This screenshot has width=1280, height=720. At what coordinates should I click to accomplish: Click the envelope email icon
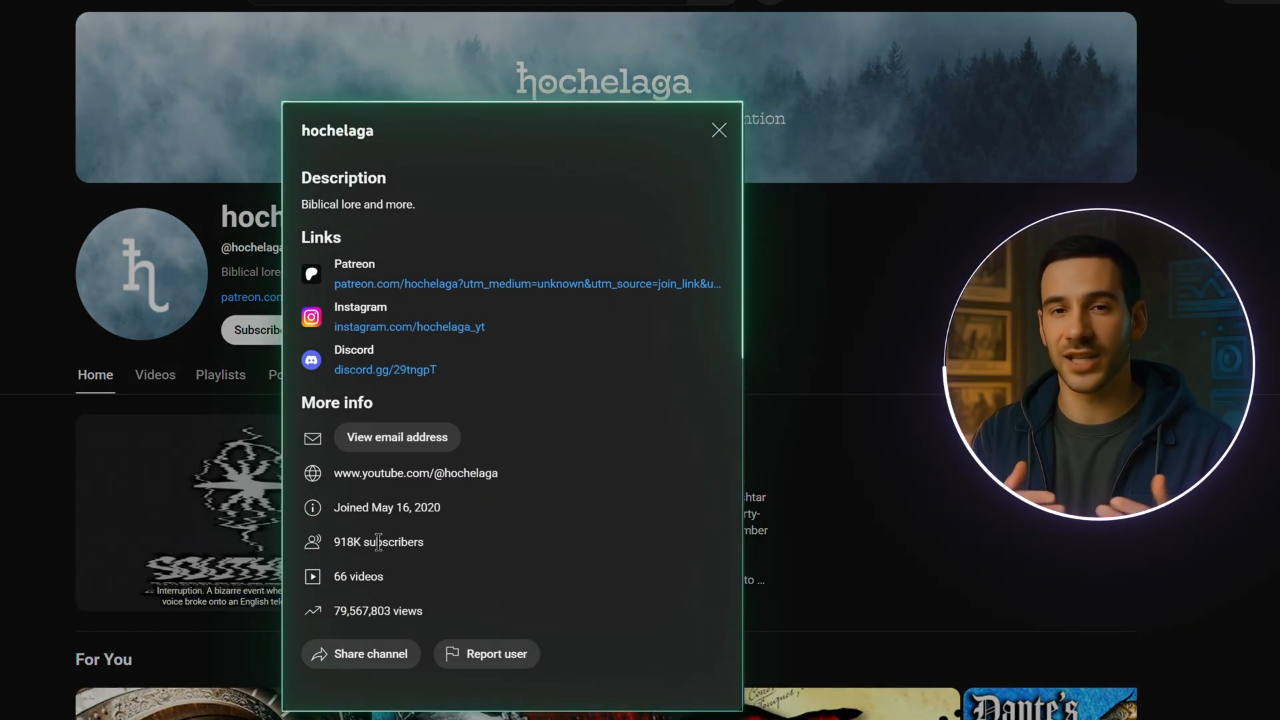pyautogui.click(x=313, y=438)
